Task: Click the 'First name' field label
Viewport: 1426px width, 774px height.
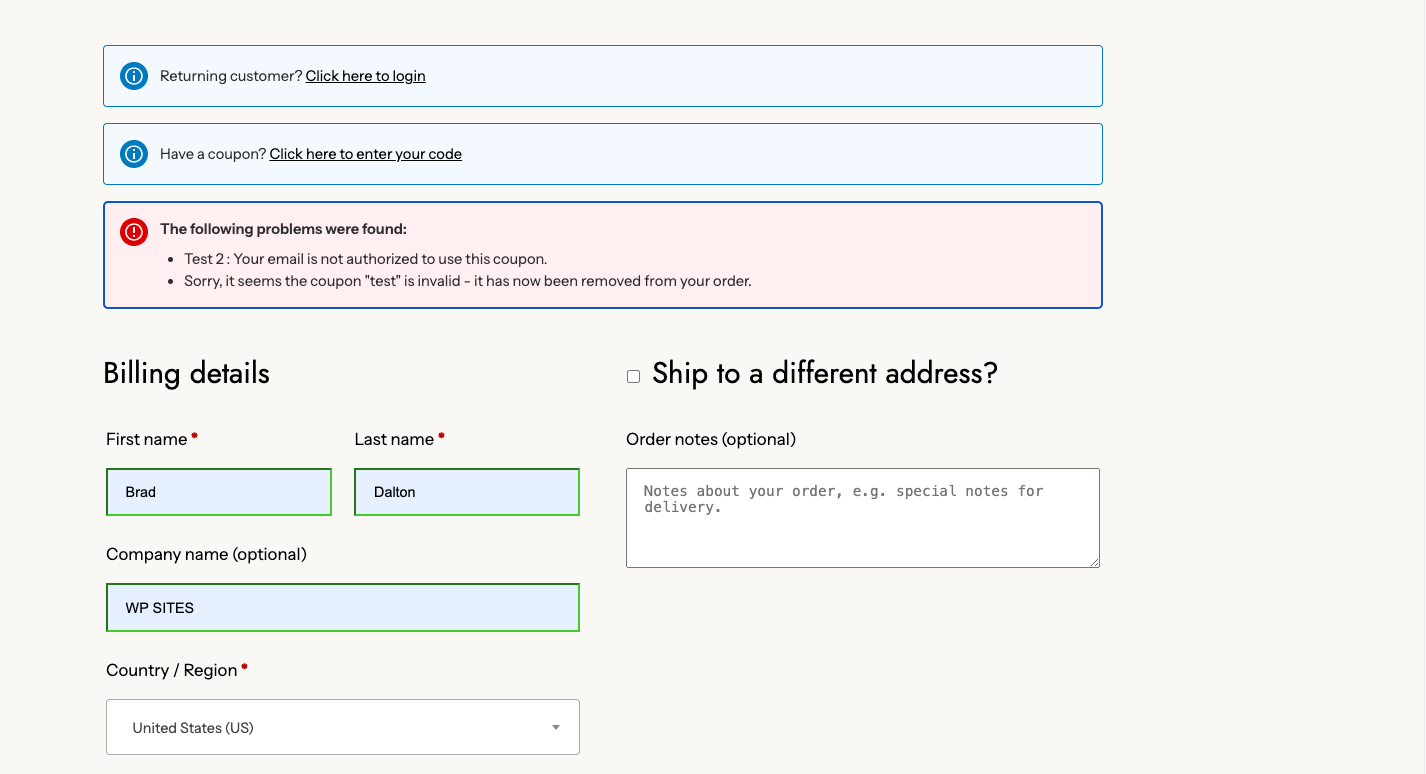Action: [x=146, y=439]
